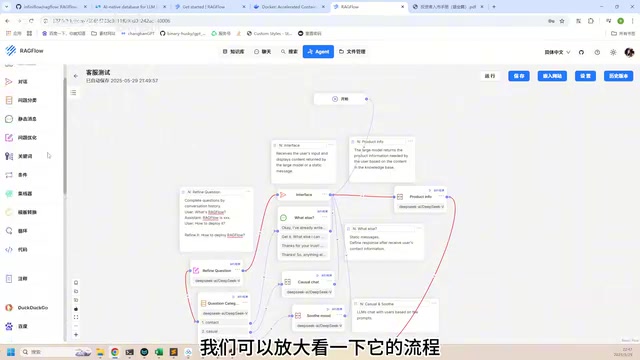Open Chrome from the taskbar

[115, 352]
